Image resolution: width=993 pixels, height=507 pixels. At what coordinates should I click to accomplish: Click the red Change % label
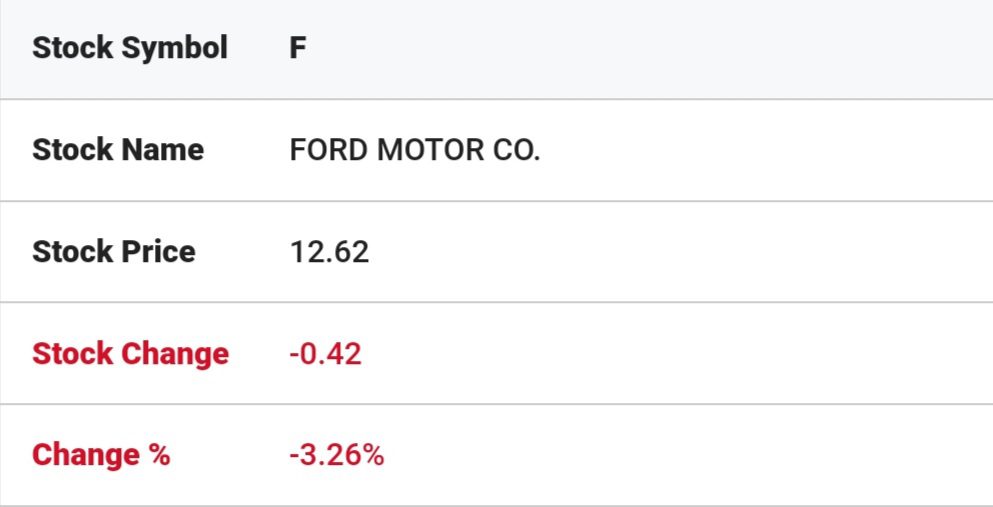click(101, 455)
